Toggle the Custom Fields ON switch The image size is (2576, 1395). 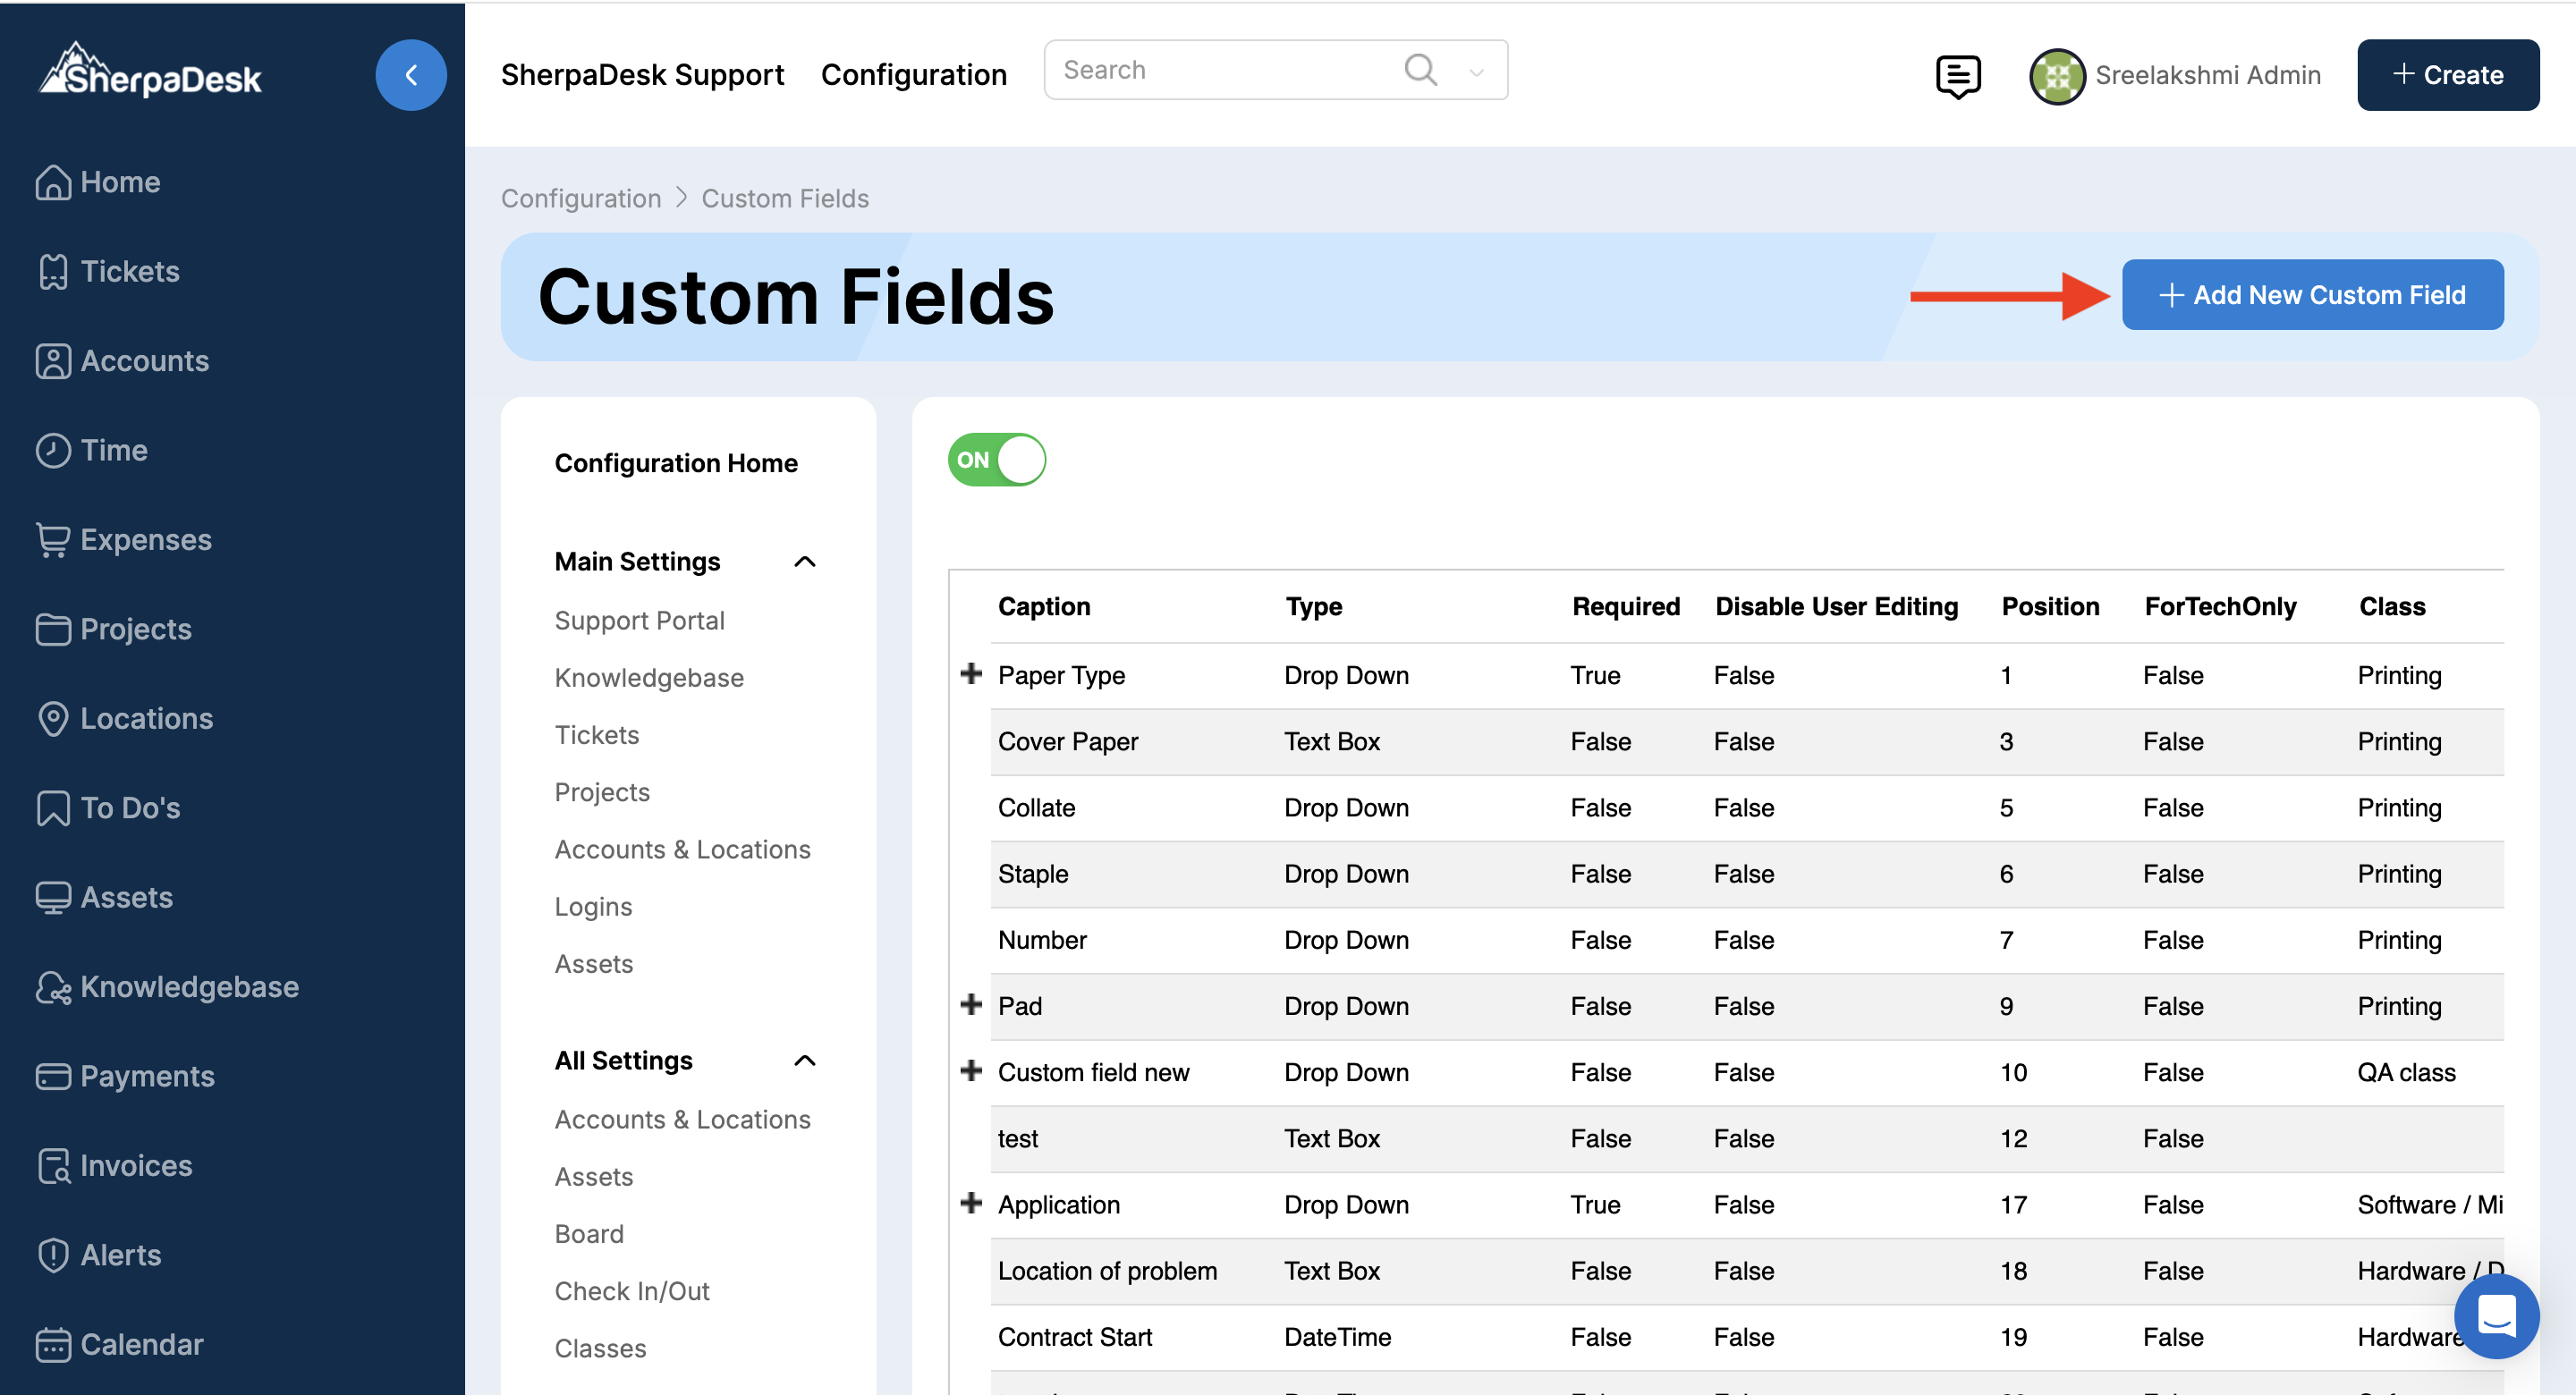(996, 460)
